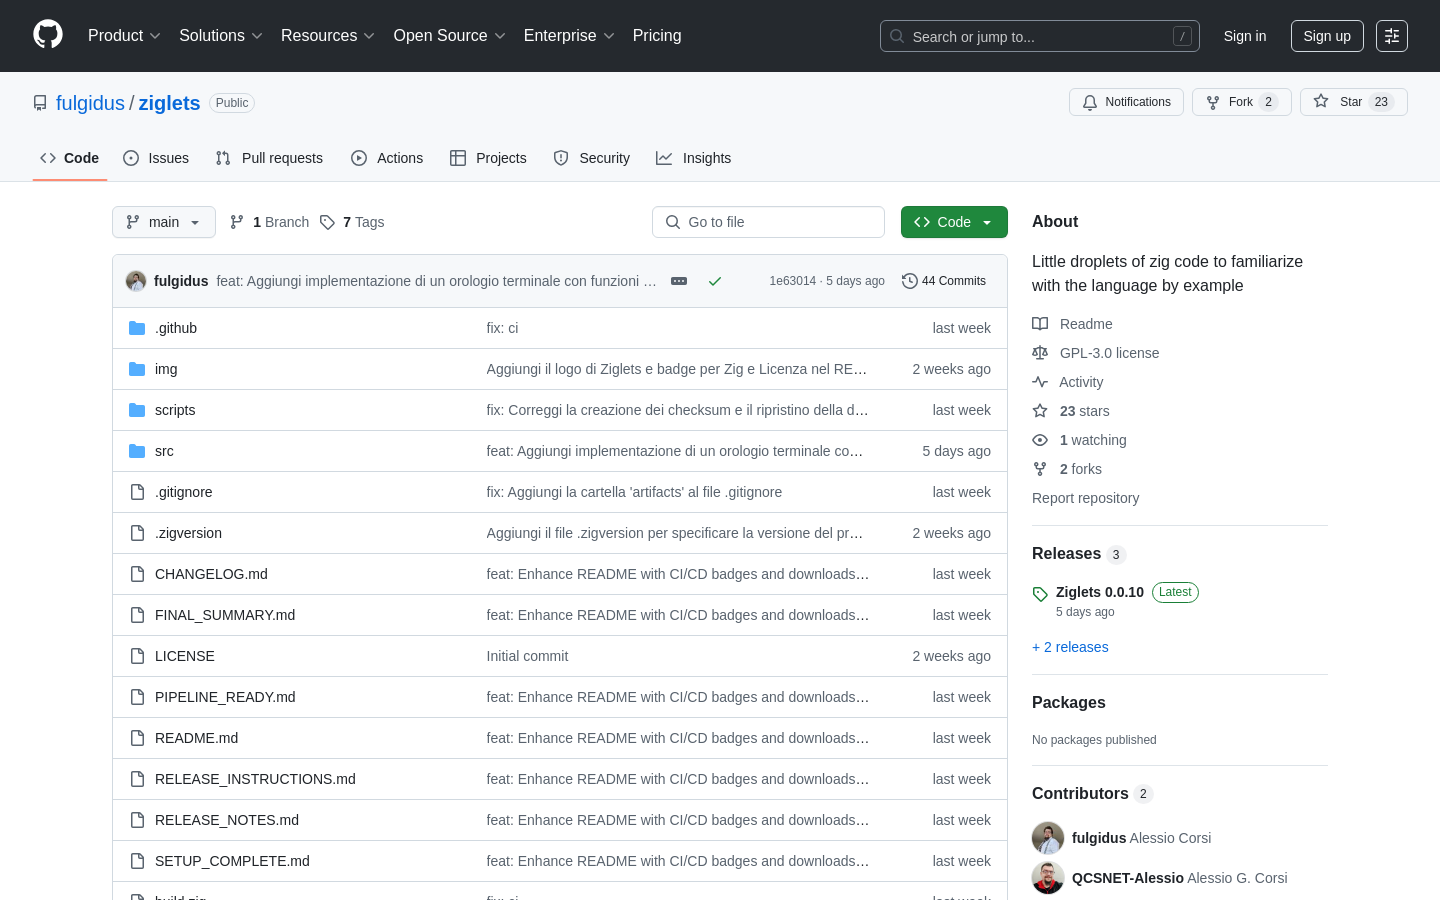The height and width of the screenshot is (900, 1440).
Task: Open the scripts folder
Action: click(x=175, y=410)
